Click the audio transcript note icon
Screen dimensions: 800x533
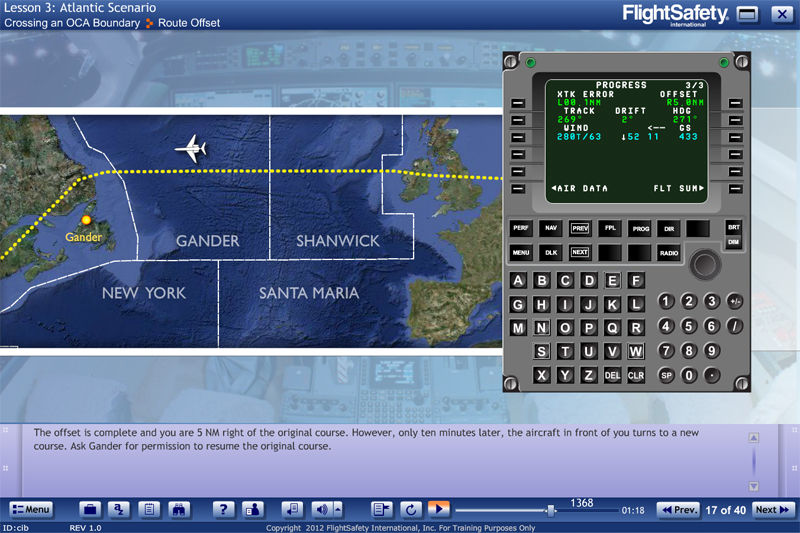click(x=292, y=510)
